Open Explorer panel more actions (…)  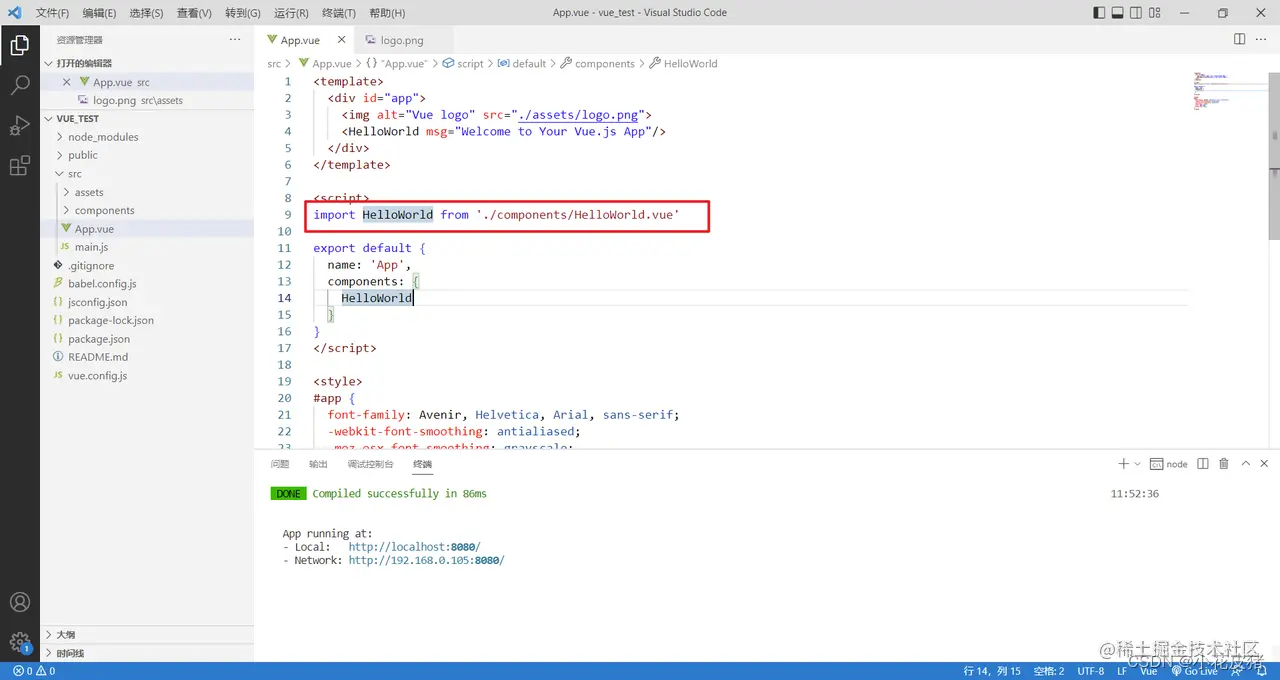(x=235, y=40)
